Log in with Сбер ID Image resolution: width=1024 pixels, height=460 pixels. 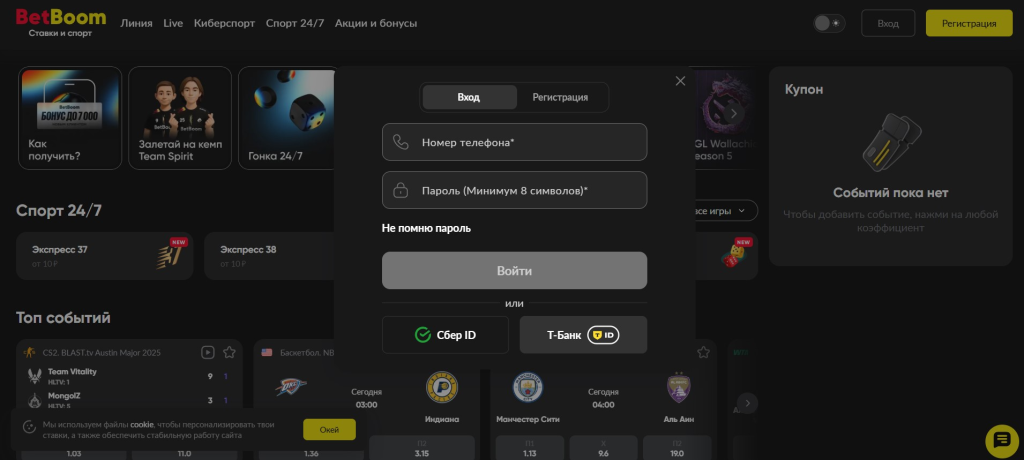click(445, 335)
